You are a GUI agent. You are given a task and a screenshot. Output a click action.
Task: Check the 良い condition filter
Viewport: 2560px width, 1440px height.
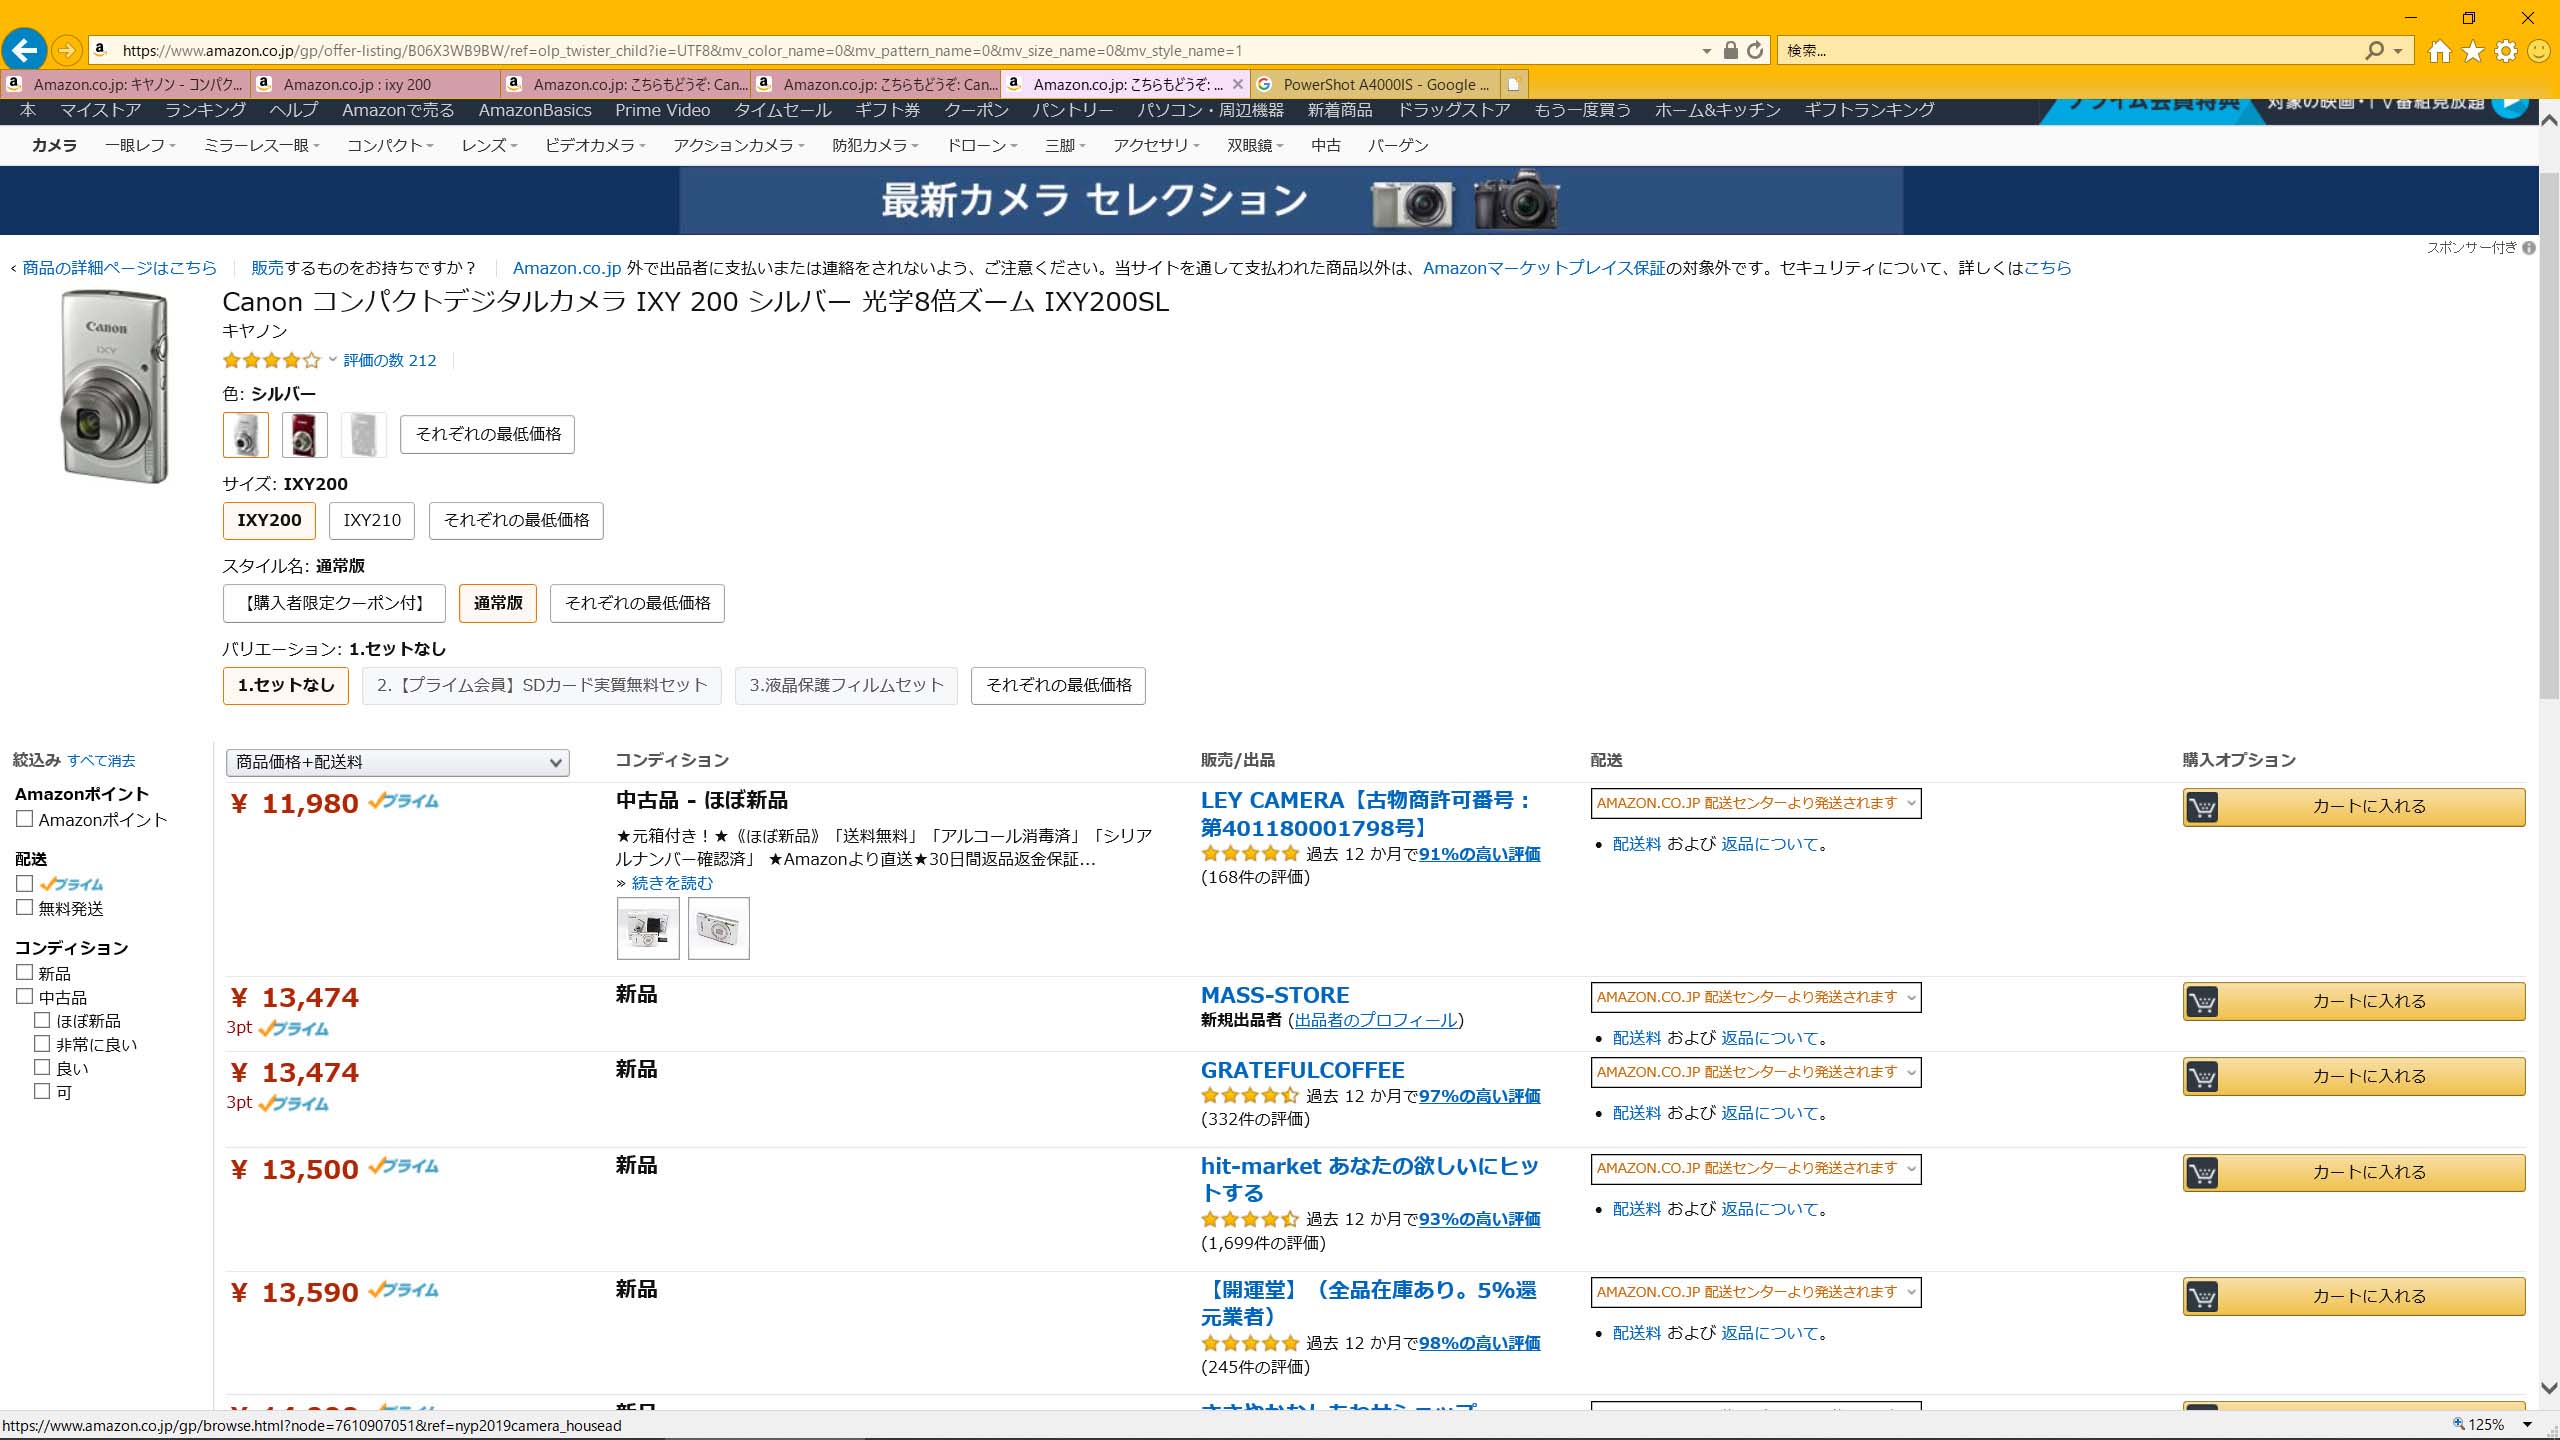[x=42, y=1068]
